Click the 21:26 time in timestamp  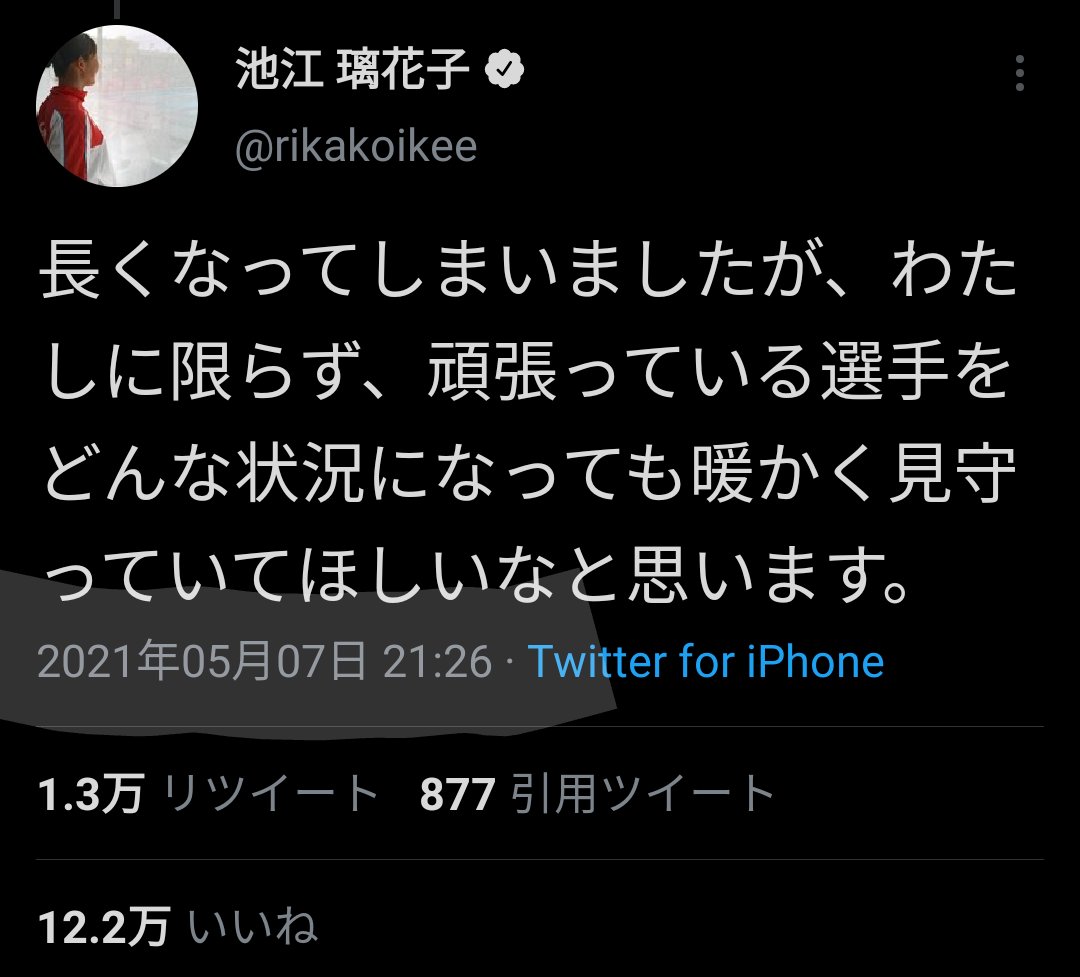click(x=437, y=661)
